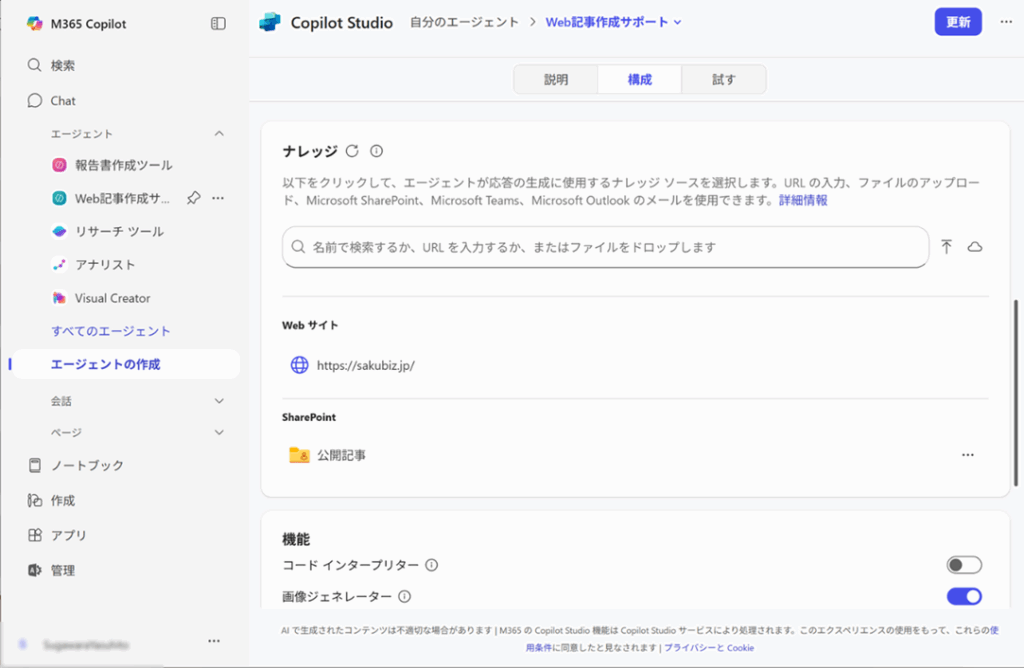Expand the ページ section
This screenshot has height=668, width=1024.
[219, 432]
